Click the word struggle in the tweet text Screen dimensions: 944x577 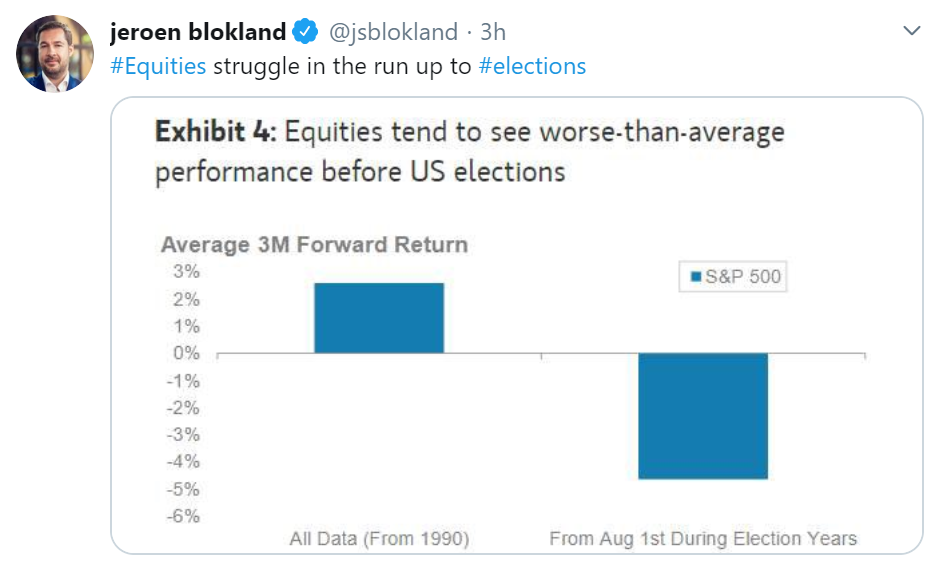[260, 67]
